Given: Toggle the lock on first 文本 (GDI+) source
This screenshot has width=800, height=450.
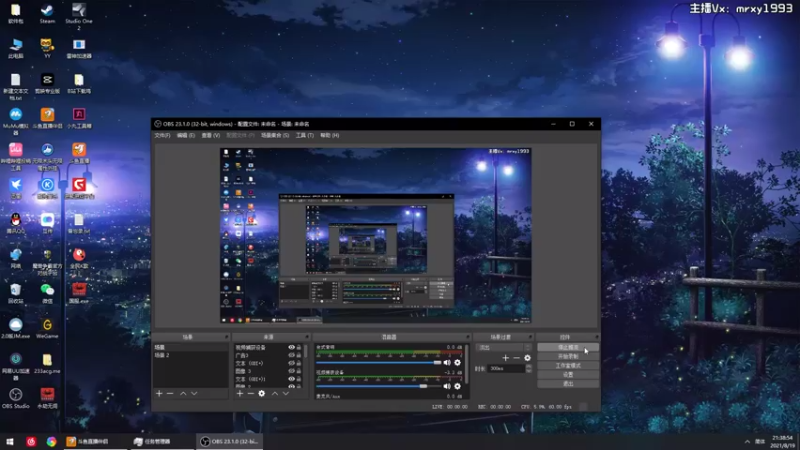Looking at the screenshot, I should 299,363.
